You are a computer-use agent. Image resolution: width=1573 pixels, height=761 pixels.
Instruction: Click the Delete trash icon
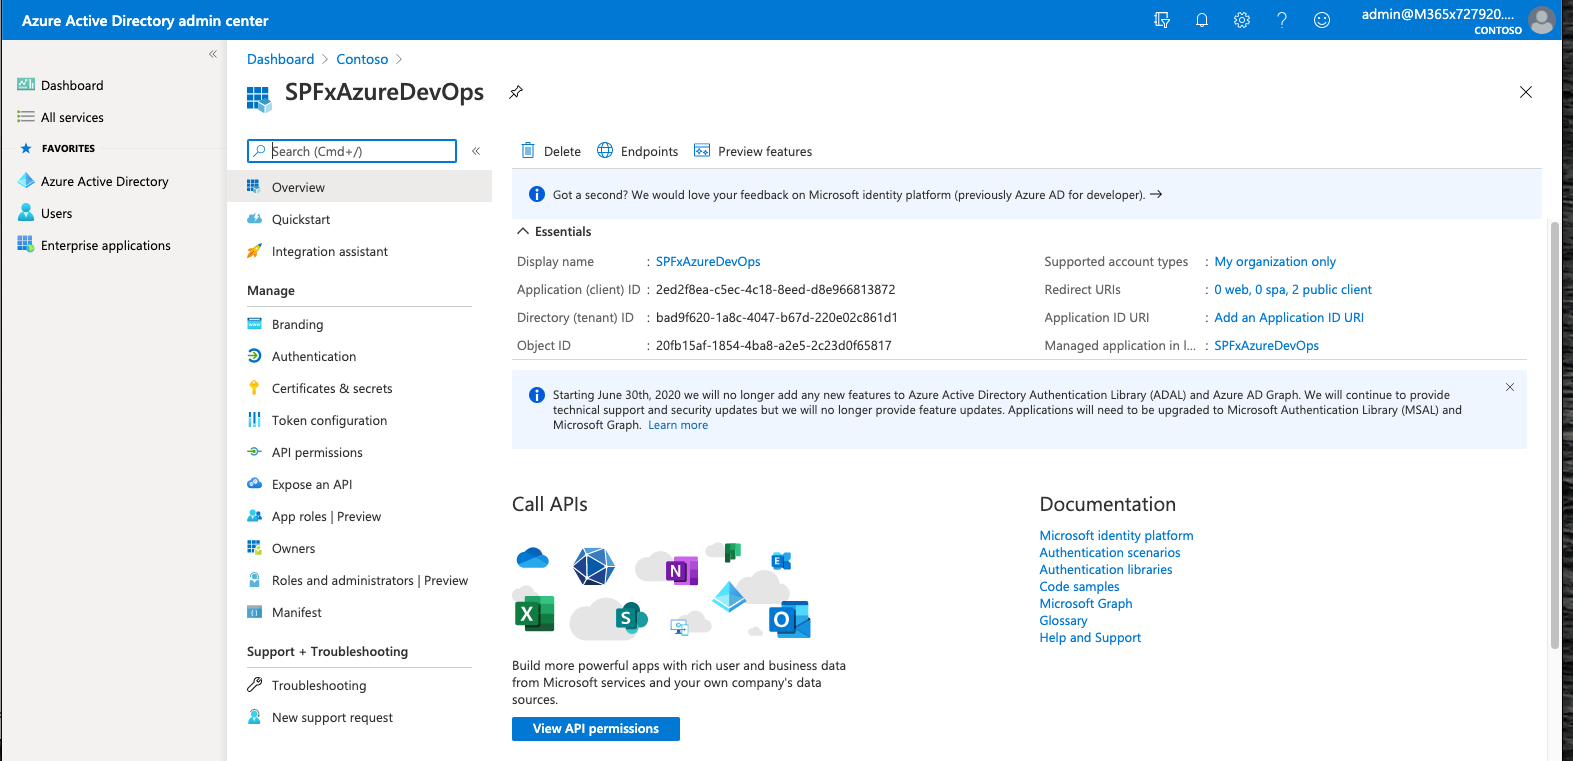(x=528, y=151)
